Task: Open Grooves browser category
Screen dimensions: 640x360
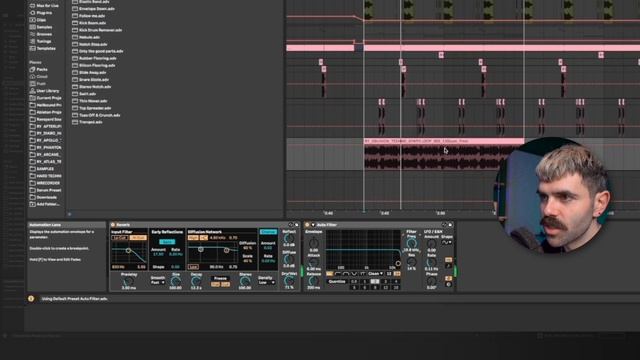Action: pyautogui.click(x=41, y=34)
